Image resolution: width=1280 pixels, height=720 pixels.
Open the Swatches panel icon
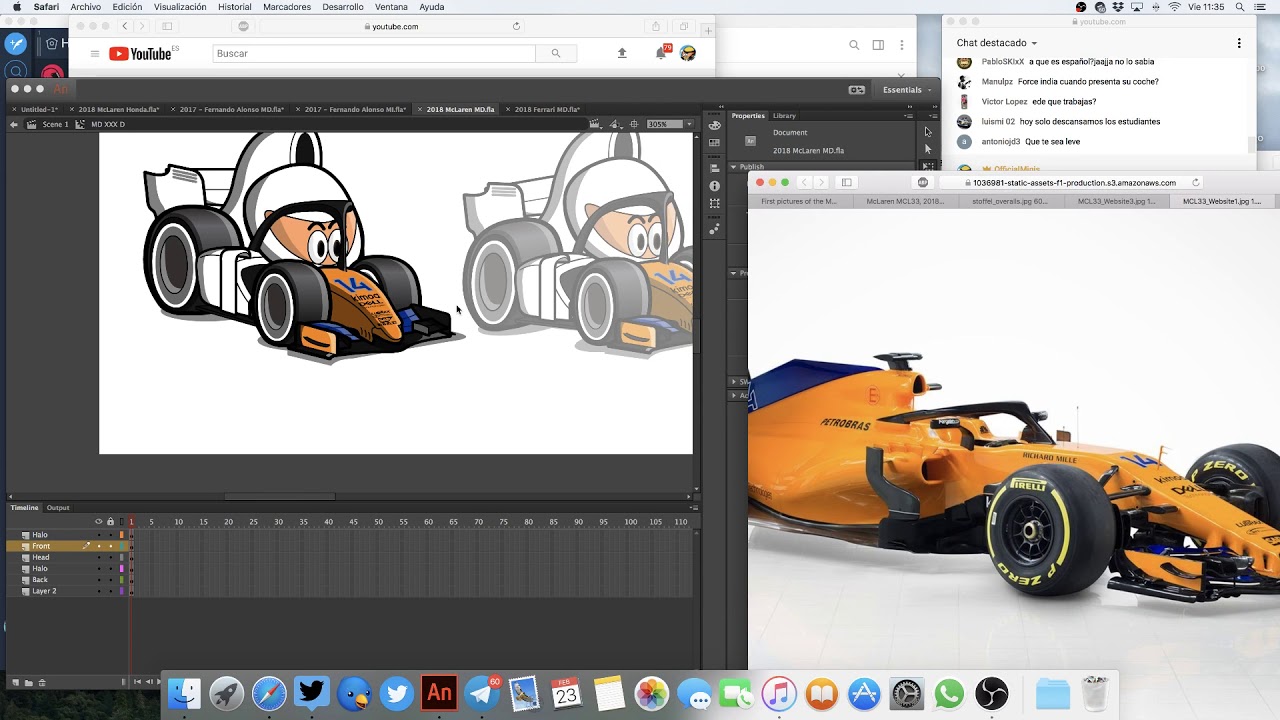(714, 142)
